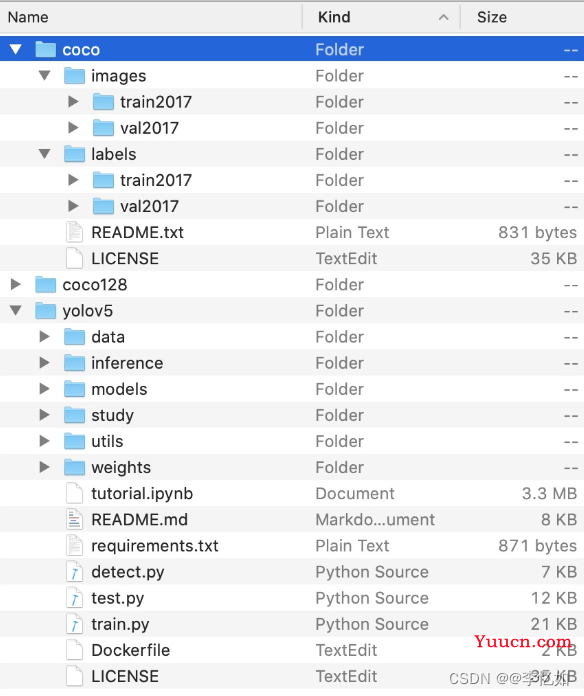
Task: Expand the coco128 folder triangle
Action: coord(16,284)
